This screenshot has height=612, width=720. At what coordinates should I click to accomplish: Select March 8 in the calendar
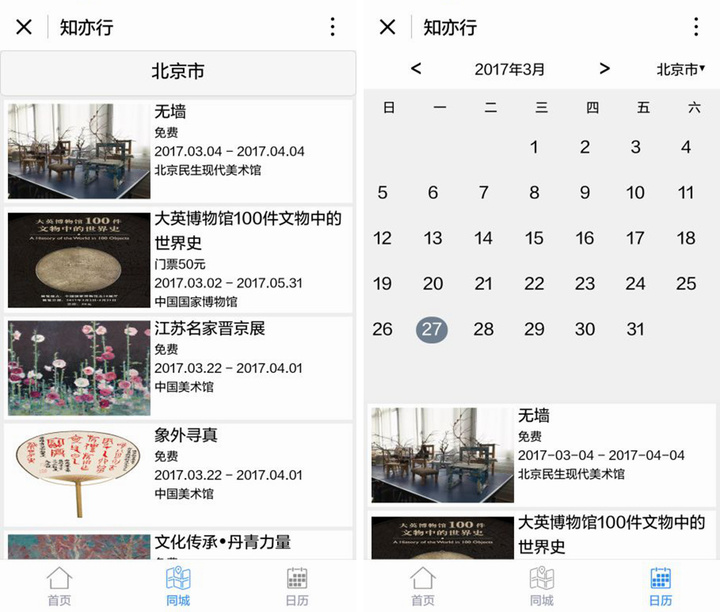click(534, 193)
